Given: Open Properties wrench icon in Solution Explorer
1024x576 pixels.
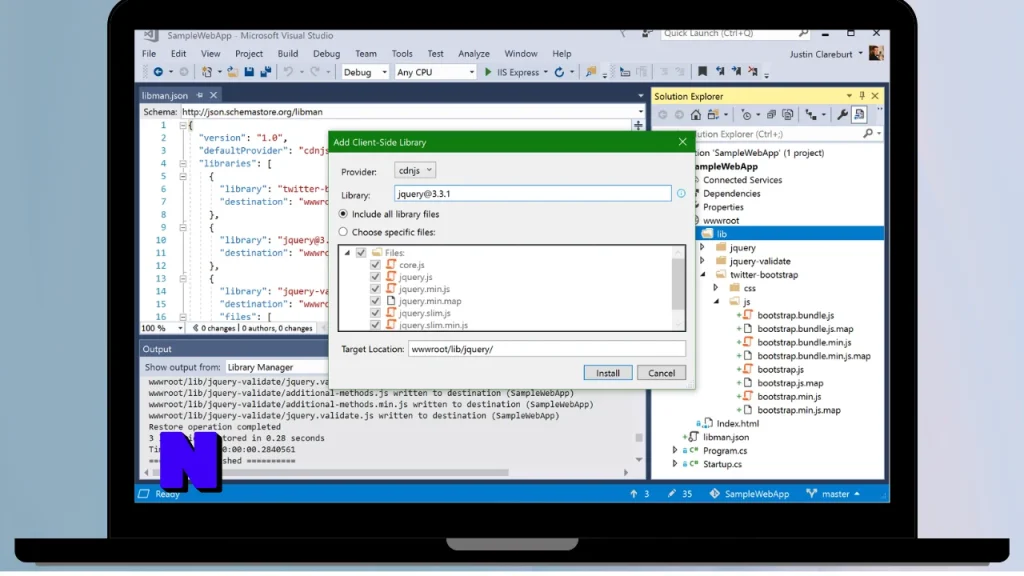Looking at the screenshot, I should pyautogui.click(x=842, y=115).
